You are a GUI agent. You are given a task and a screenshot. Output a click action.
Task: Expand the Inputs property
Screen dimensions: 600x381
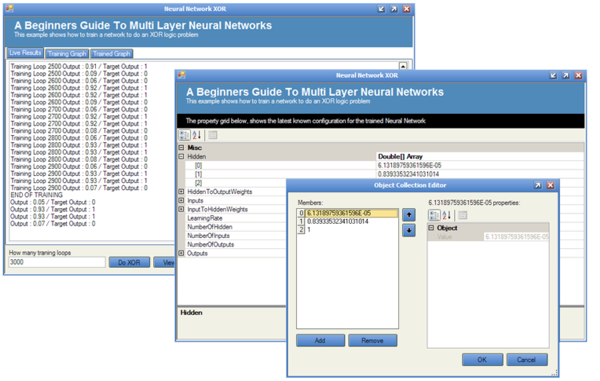(x=181, y=200)
